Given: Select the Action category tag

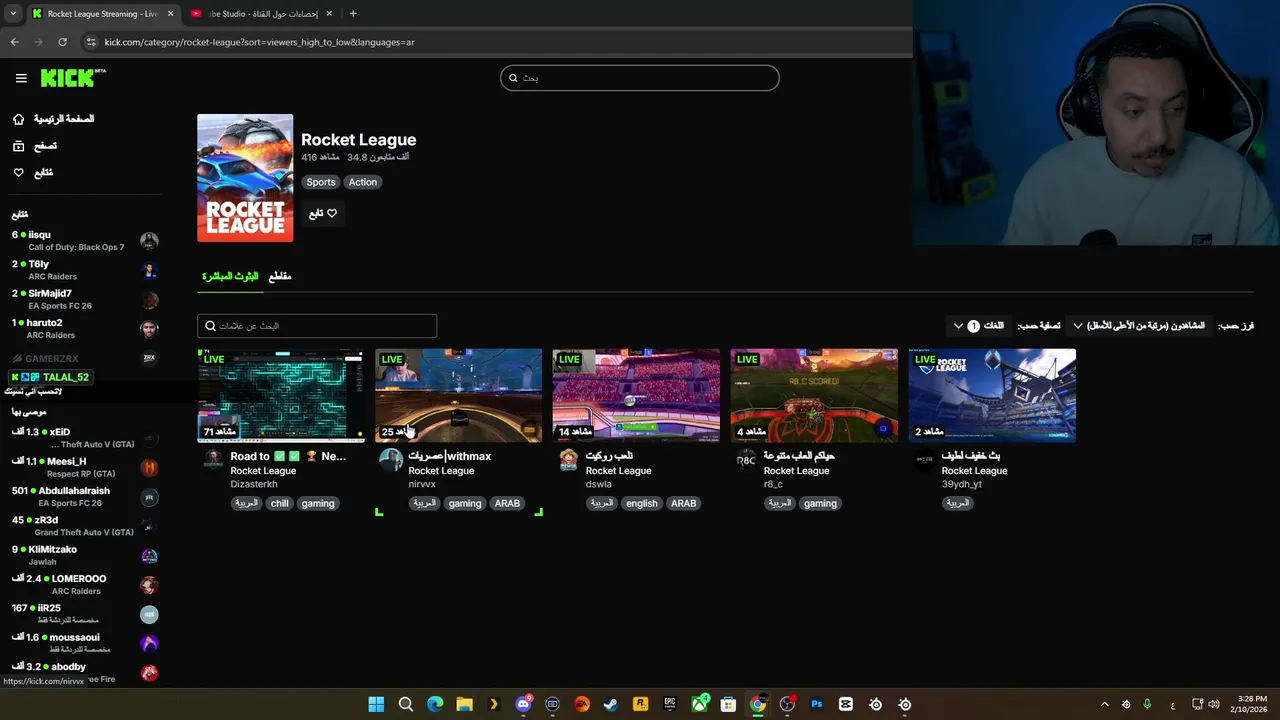Looking at the screenshot, I should click(x=363, y=182).
